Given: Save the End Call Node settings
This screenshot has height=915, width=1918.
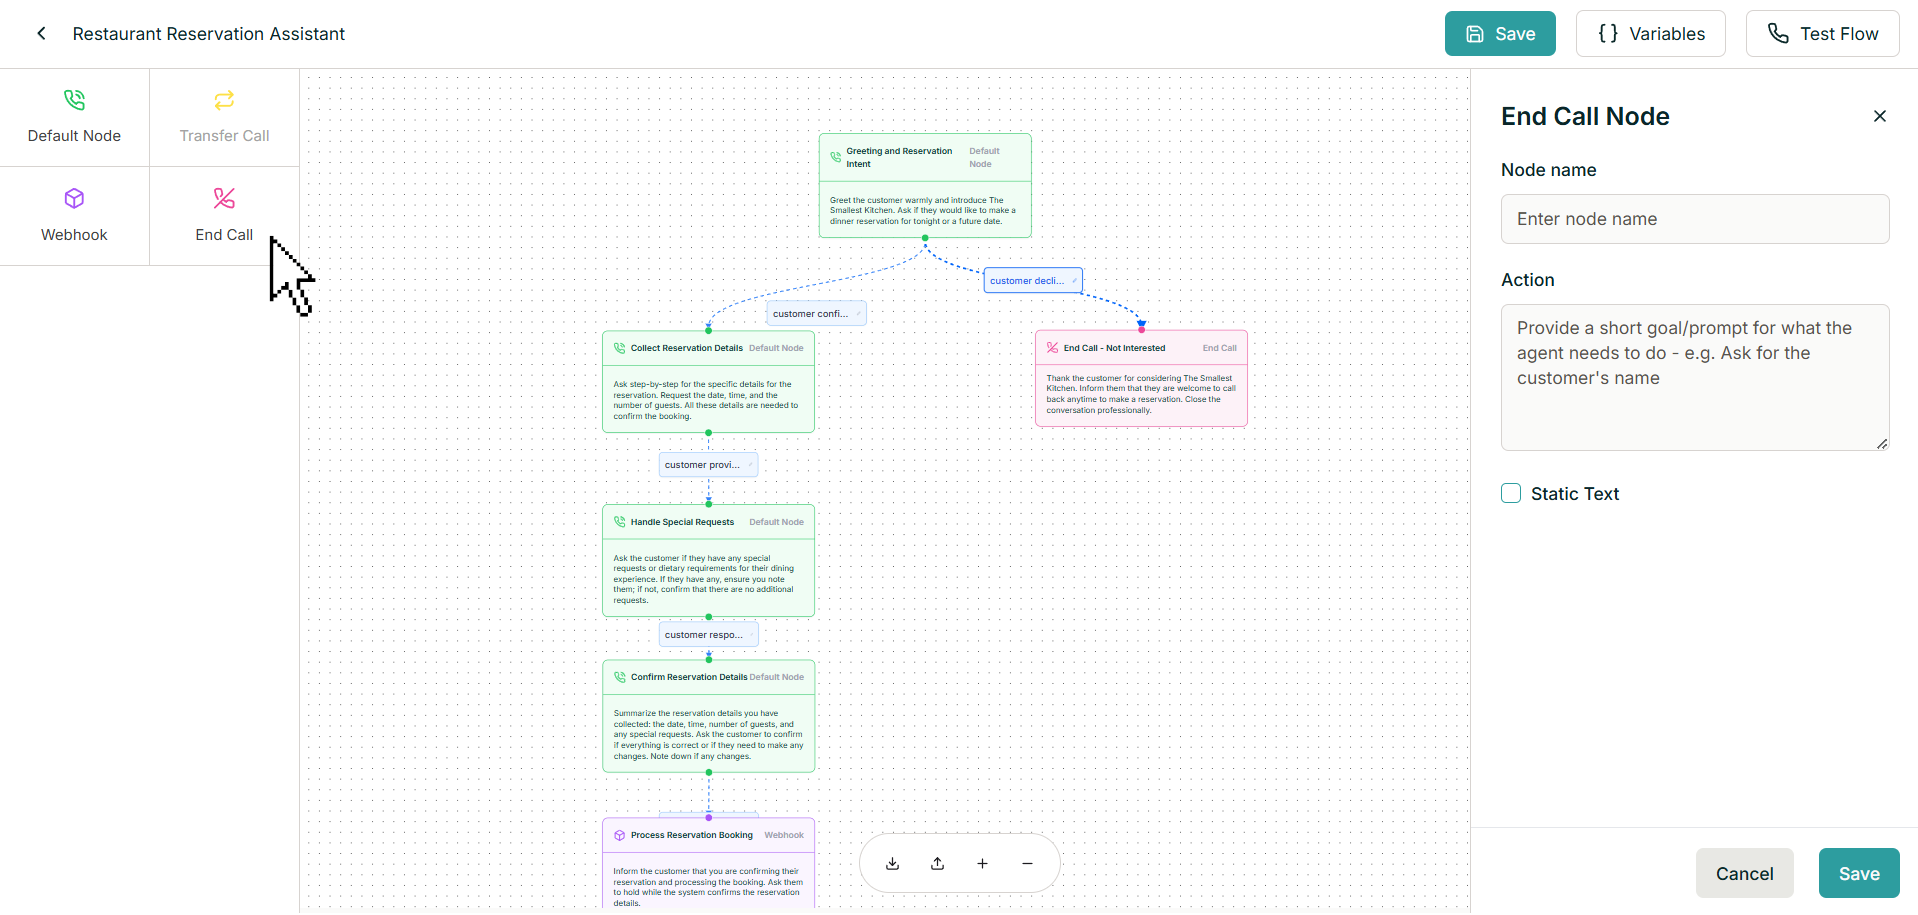Looking at the screenshot, I should (1859, 873).
